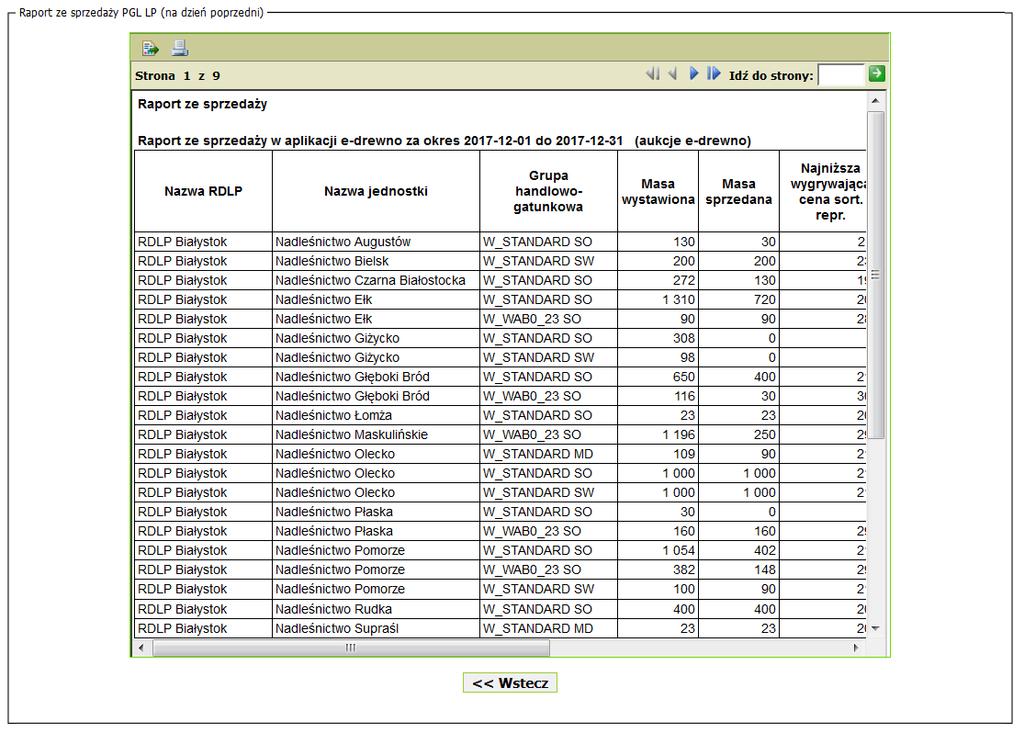Select the 'Nadleśnictwo Supraśl' cell
Screen dimensions: 1024x733
[x=376, y=628]
